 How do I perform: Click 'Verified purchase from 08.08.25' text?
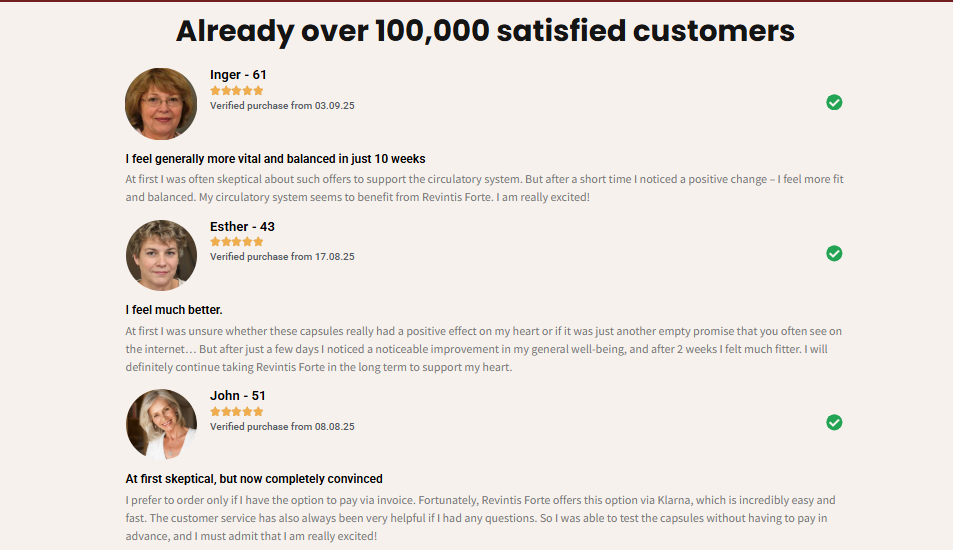coord(282,426)
